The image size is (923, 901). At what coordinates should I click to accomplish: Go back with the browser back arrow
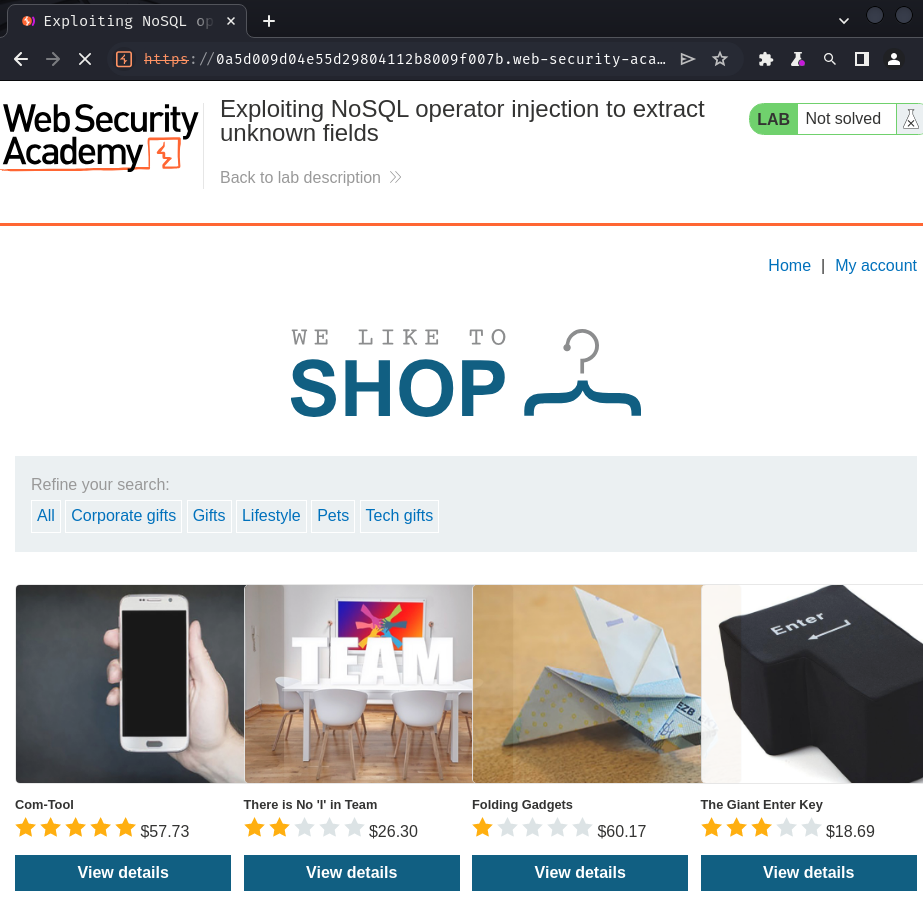21,59
